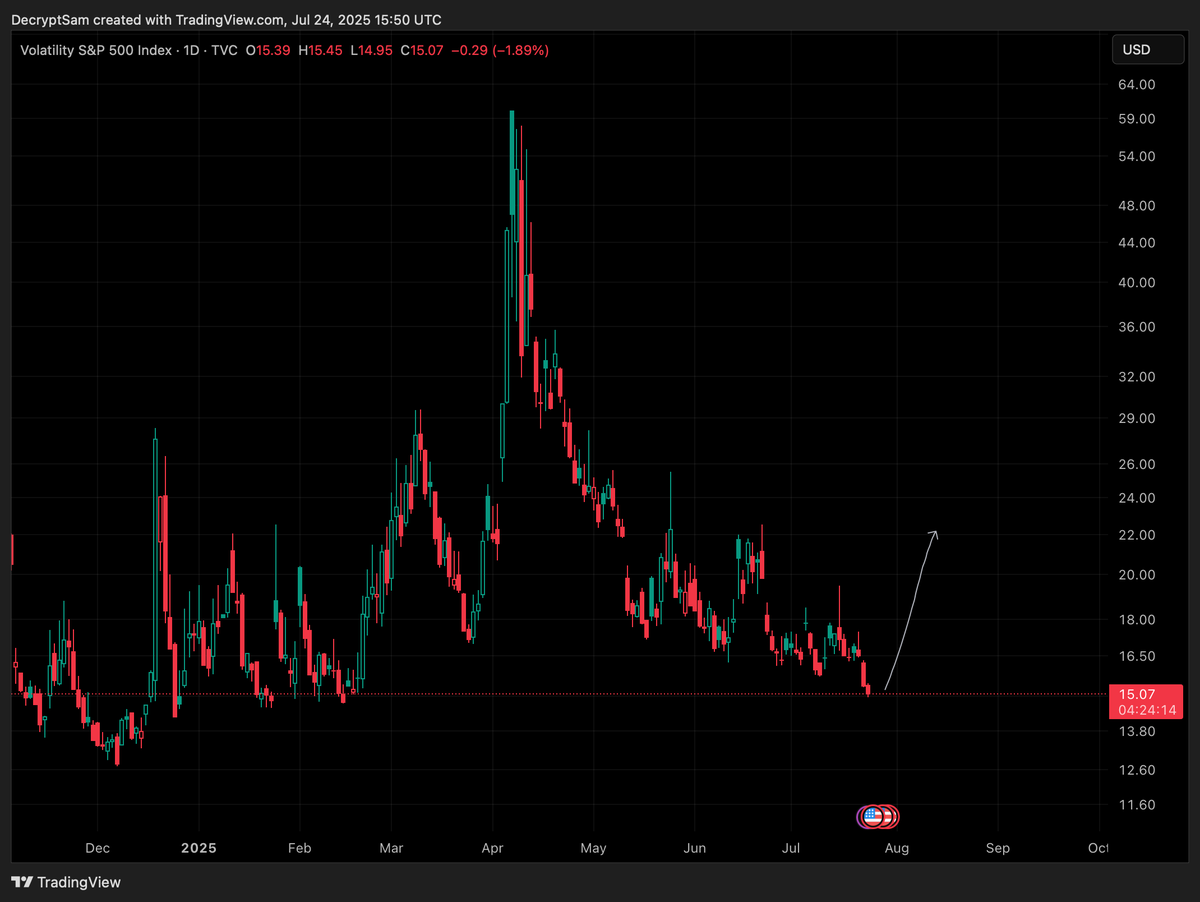1200x902 pixels.
Task: Click the Jul label on time axis
Action: (791, 848)
